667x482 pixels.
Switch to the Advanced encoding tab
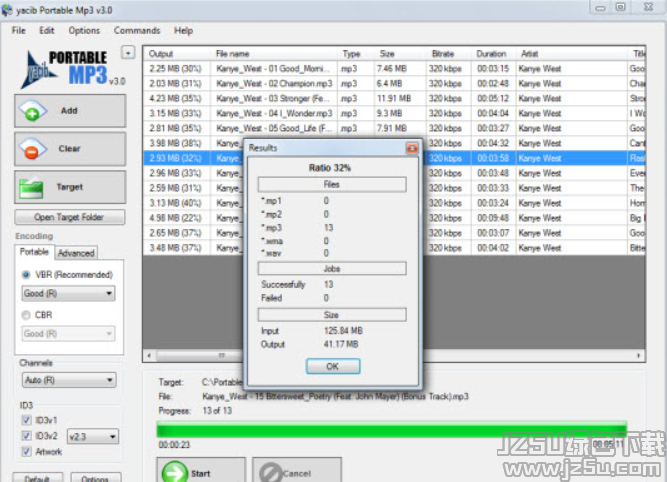pyautogui.click(x=76, y=253)
